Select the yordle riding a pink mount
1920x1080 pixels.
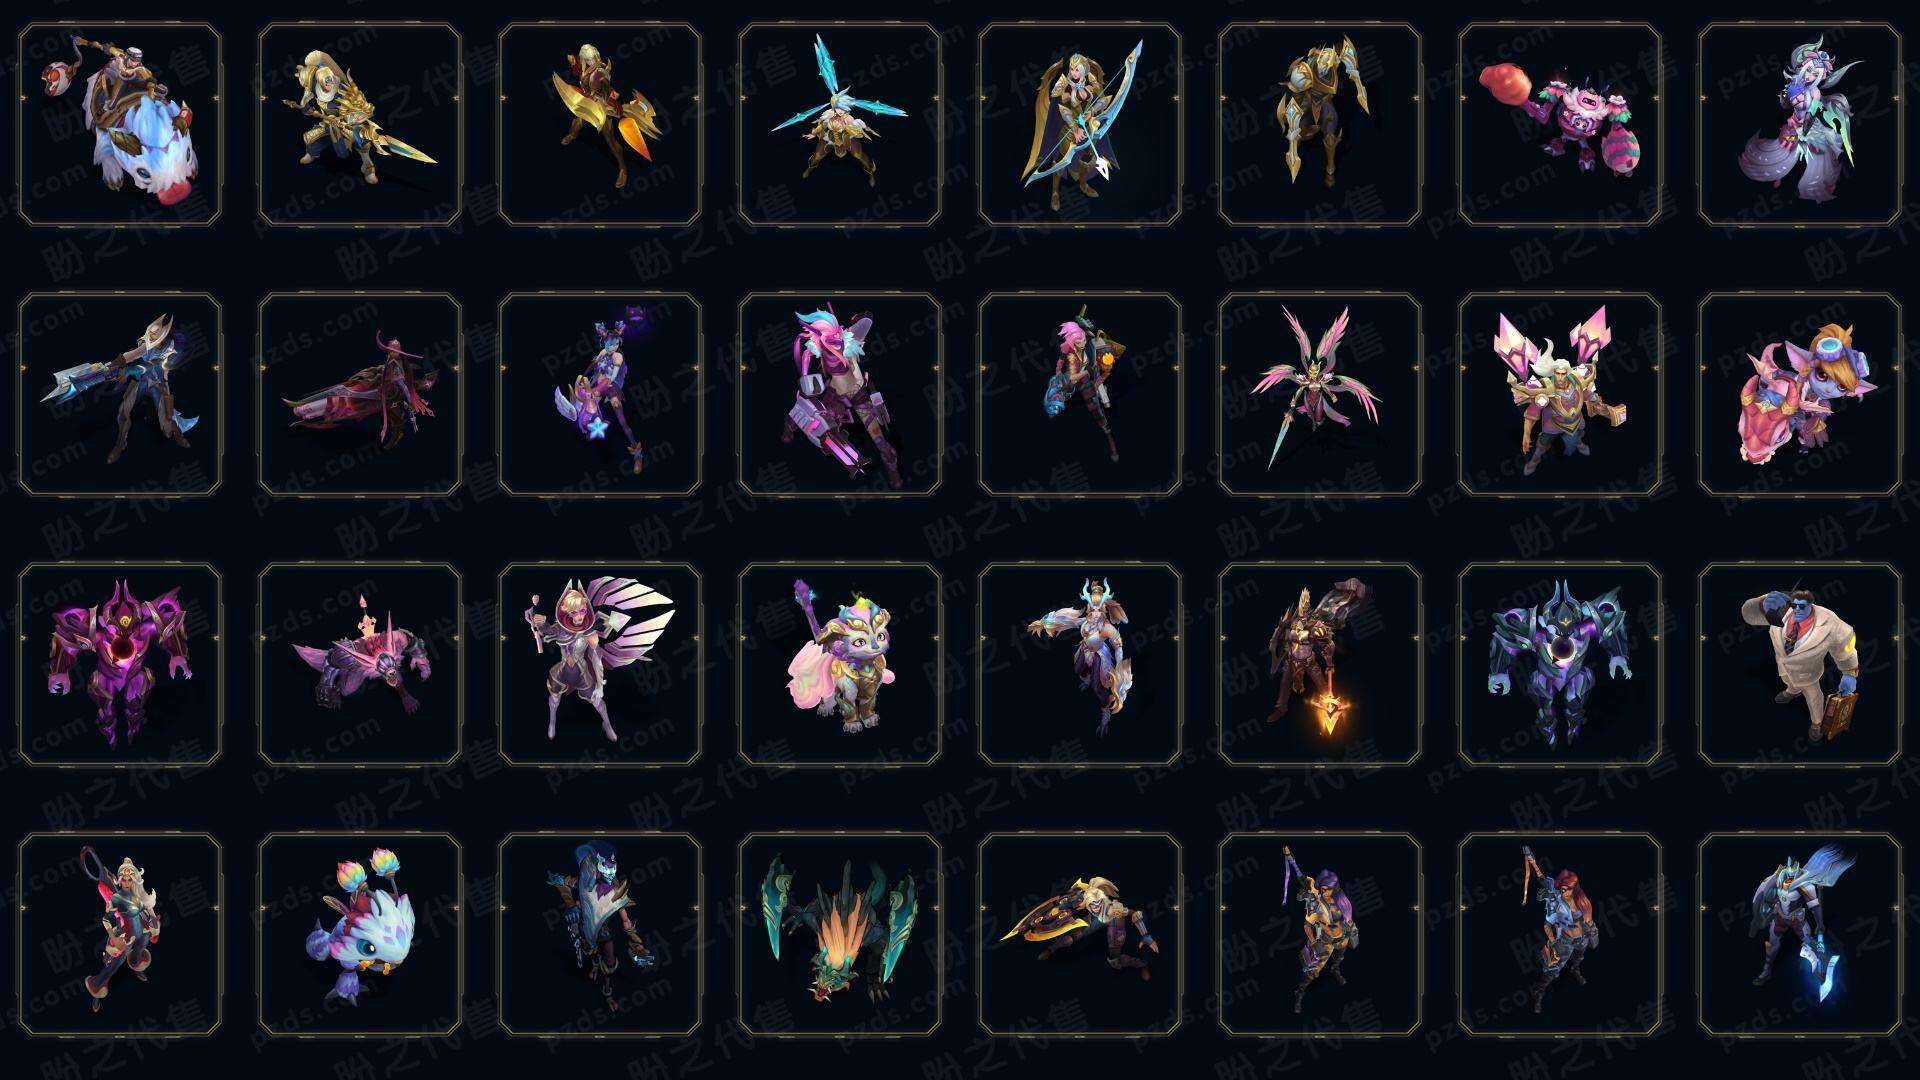pyautogui.click(x=1800, y=394)
